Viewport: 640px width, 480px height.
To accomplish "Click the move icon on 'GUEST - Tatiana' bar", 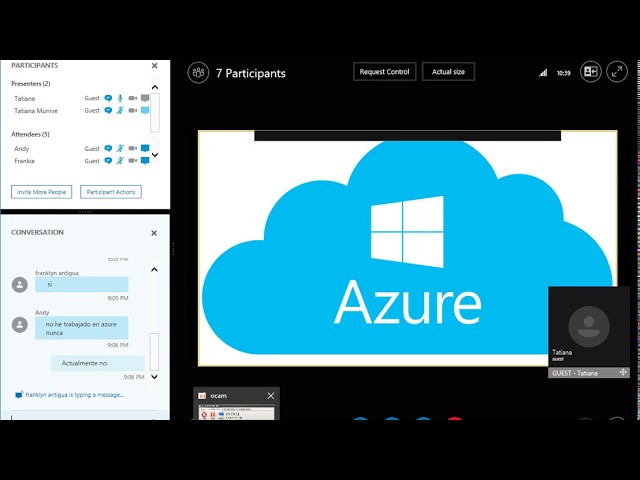I will point(623,372).
